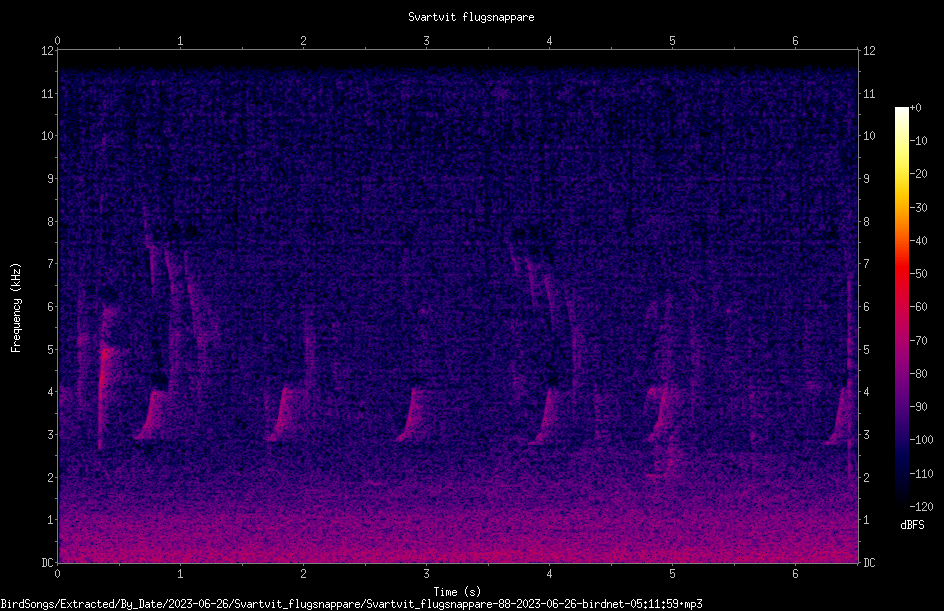
Task: Click '6' on the top time axis
Action: coord(795,41)
